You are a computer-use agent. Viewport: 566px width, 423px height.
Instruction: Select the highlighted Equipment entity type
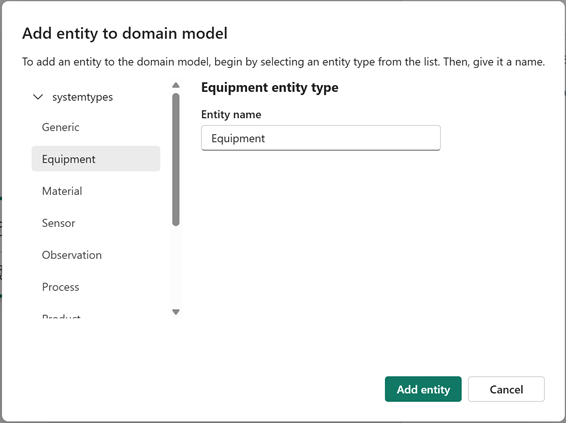[x=96, y=159]
